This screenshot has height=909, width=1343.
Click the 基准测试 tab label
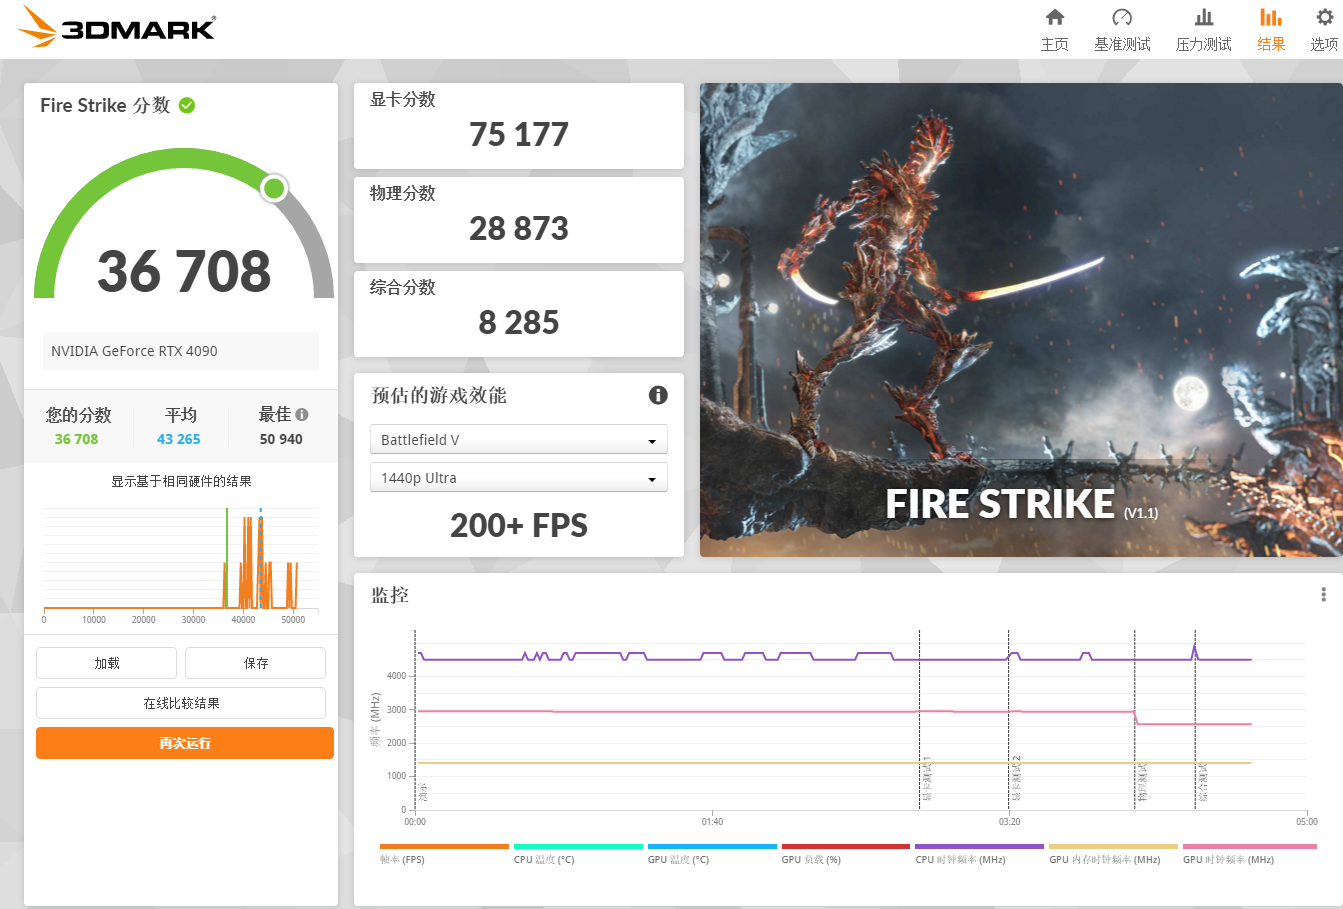click(1122, 44)
